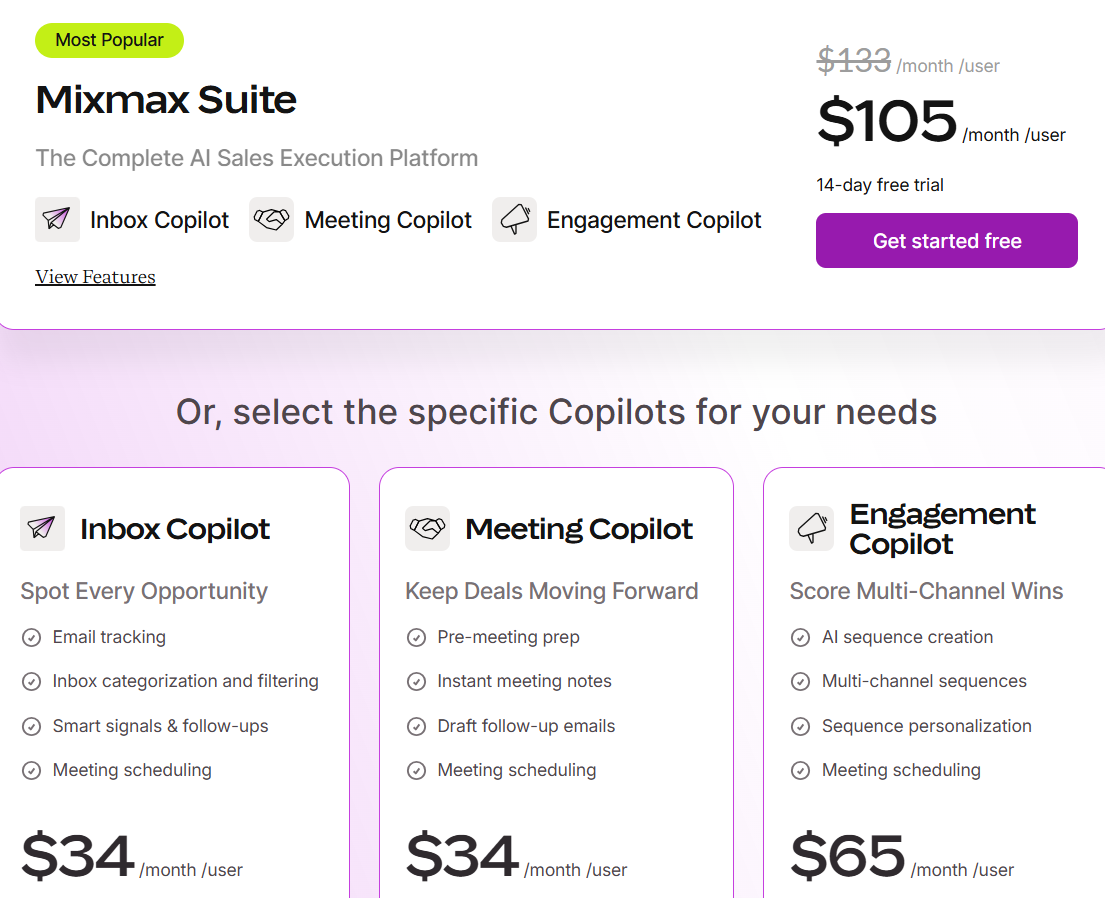Toggle the check next to Smart signals & follow-ups

[x=31, y=726]
